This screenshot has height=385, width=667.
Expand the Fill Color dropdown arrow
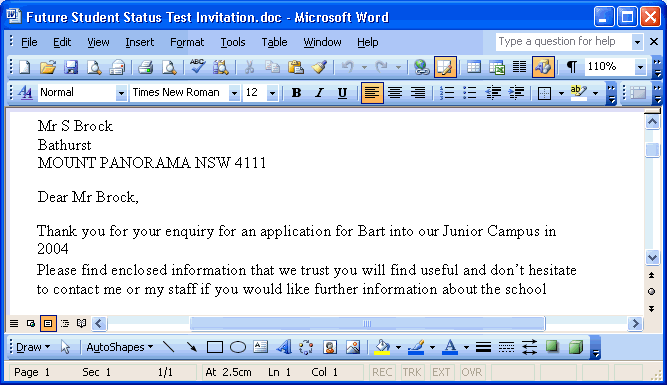pos(398,348)
